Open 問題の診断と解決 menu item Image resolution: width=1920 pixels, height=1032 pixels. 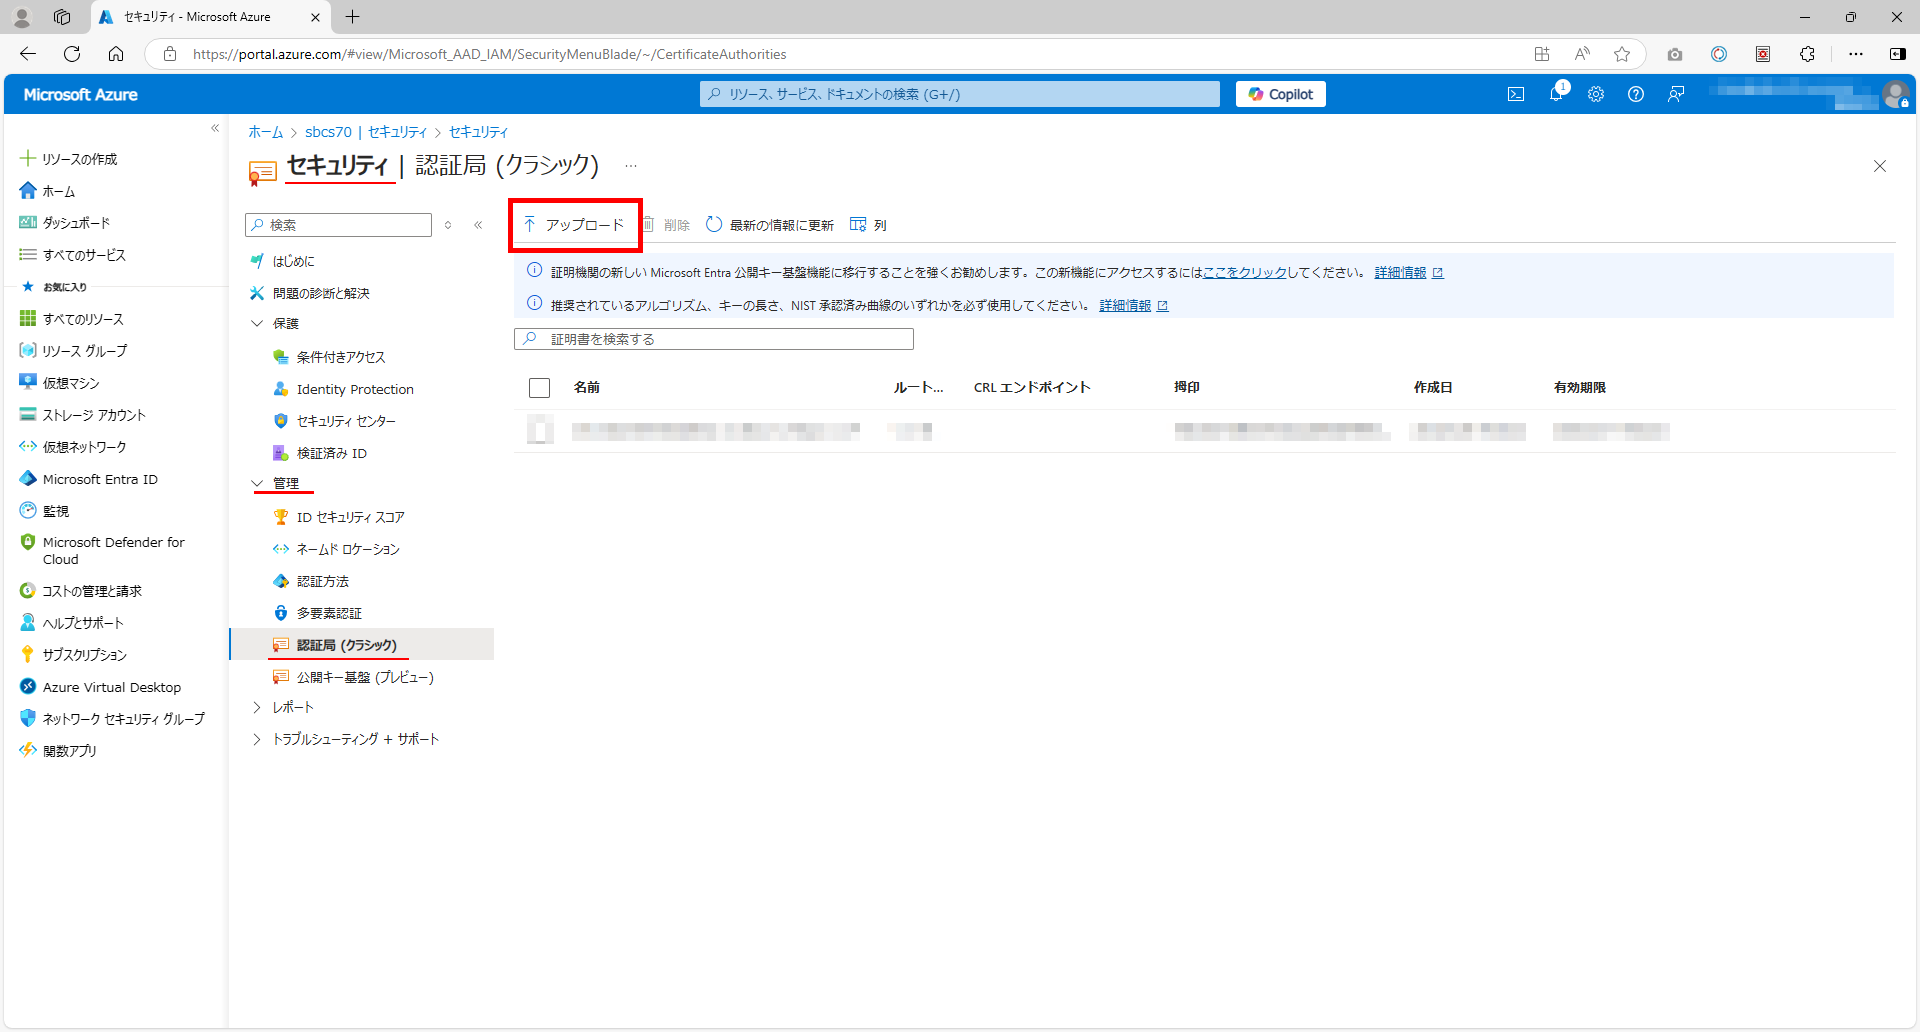pos(320,293)
